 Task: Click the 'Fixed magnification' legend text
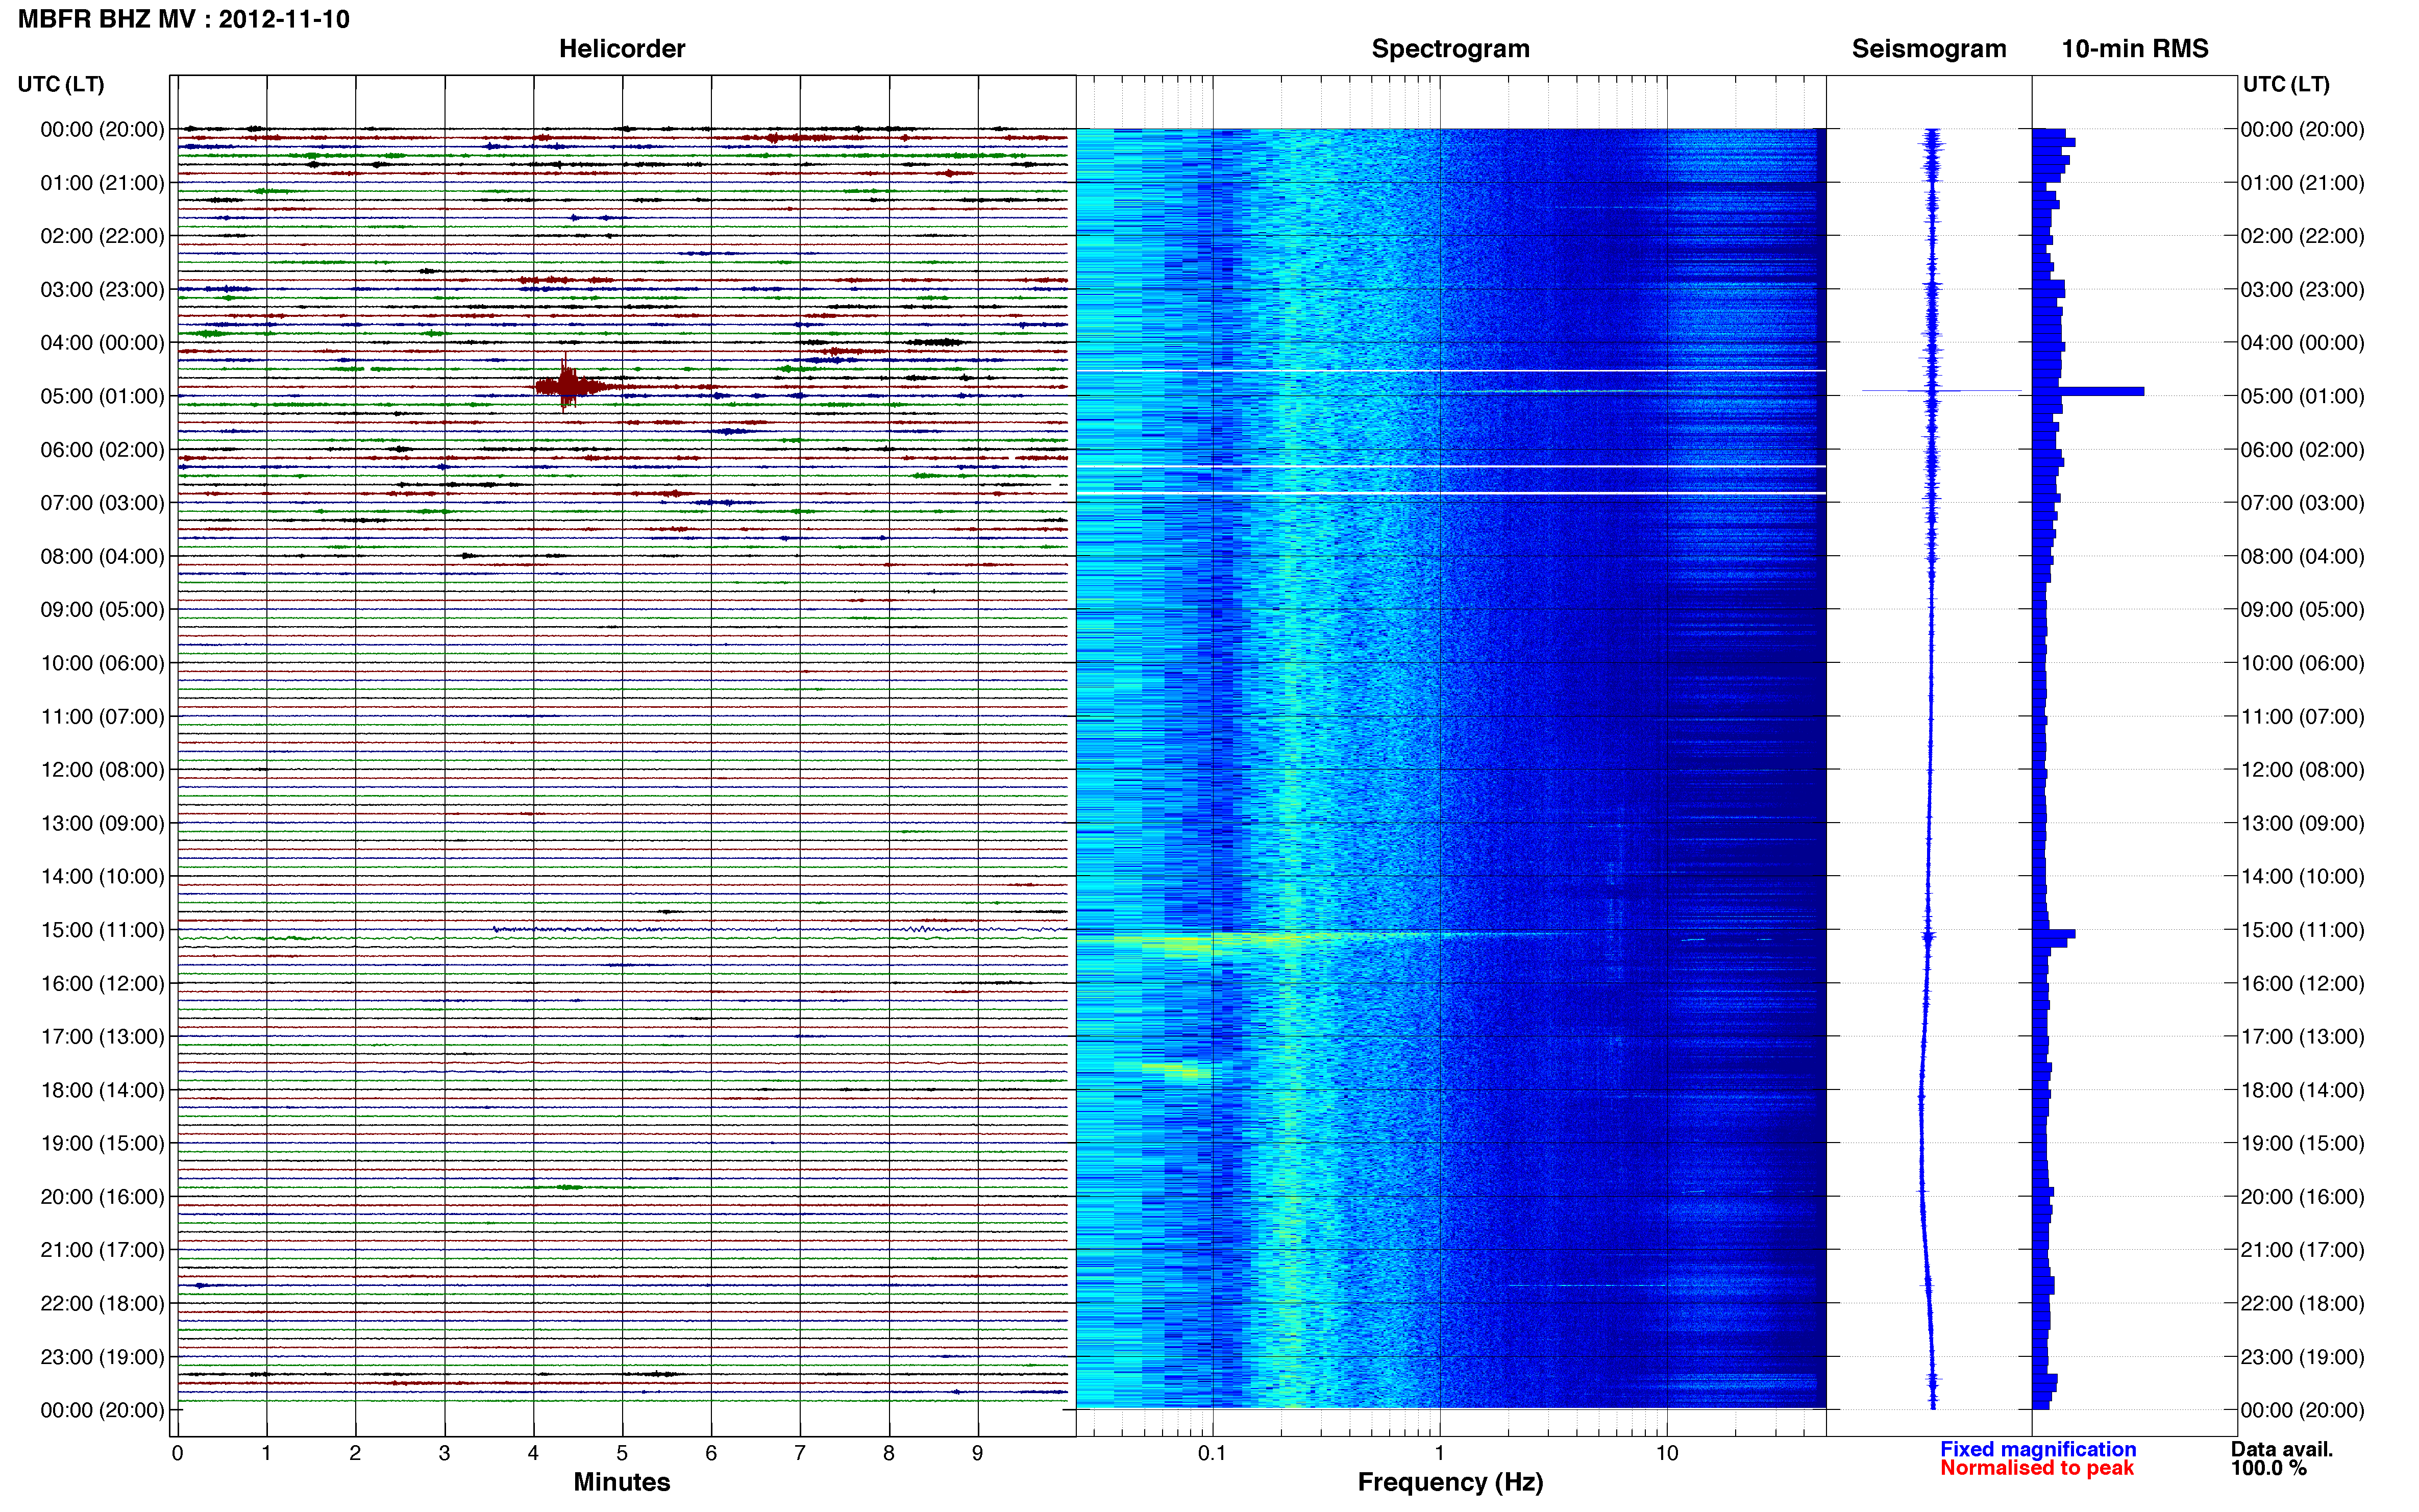(2038, 1449)
